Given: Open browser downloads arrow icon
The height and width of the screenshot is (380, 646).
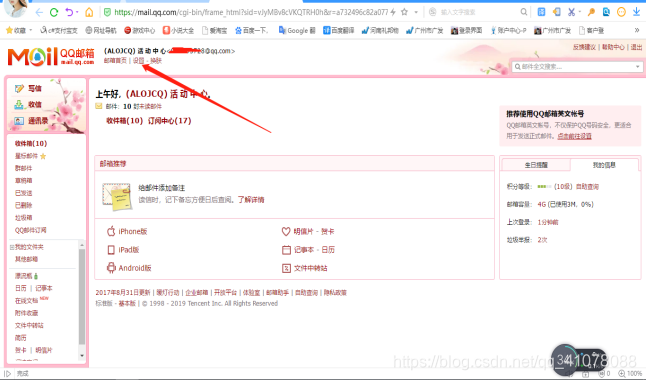Looking at the screenshot, I should point(637,12).
